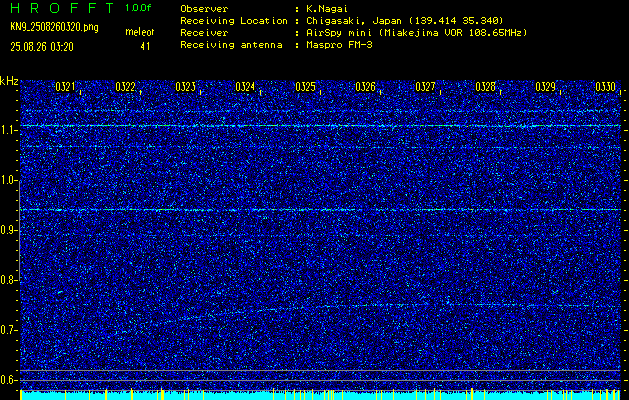Click the 0326 time marker

coord(365,87)
